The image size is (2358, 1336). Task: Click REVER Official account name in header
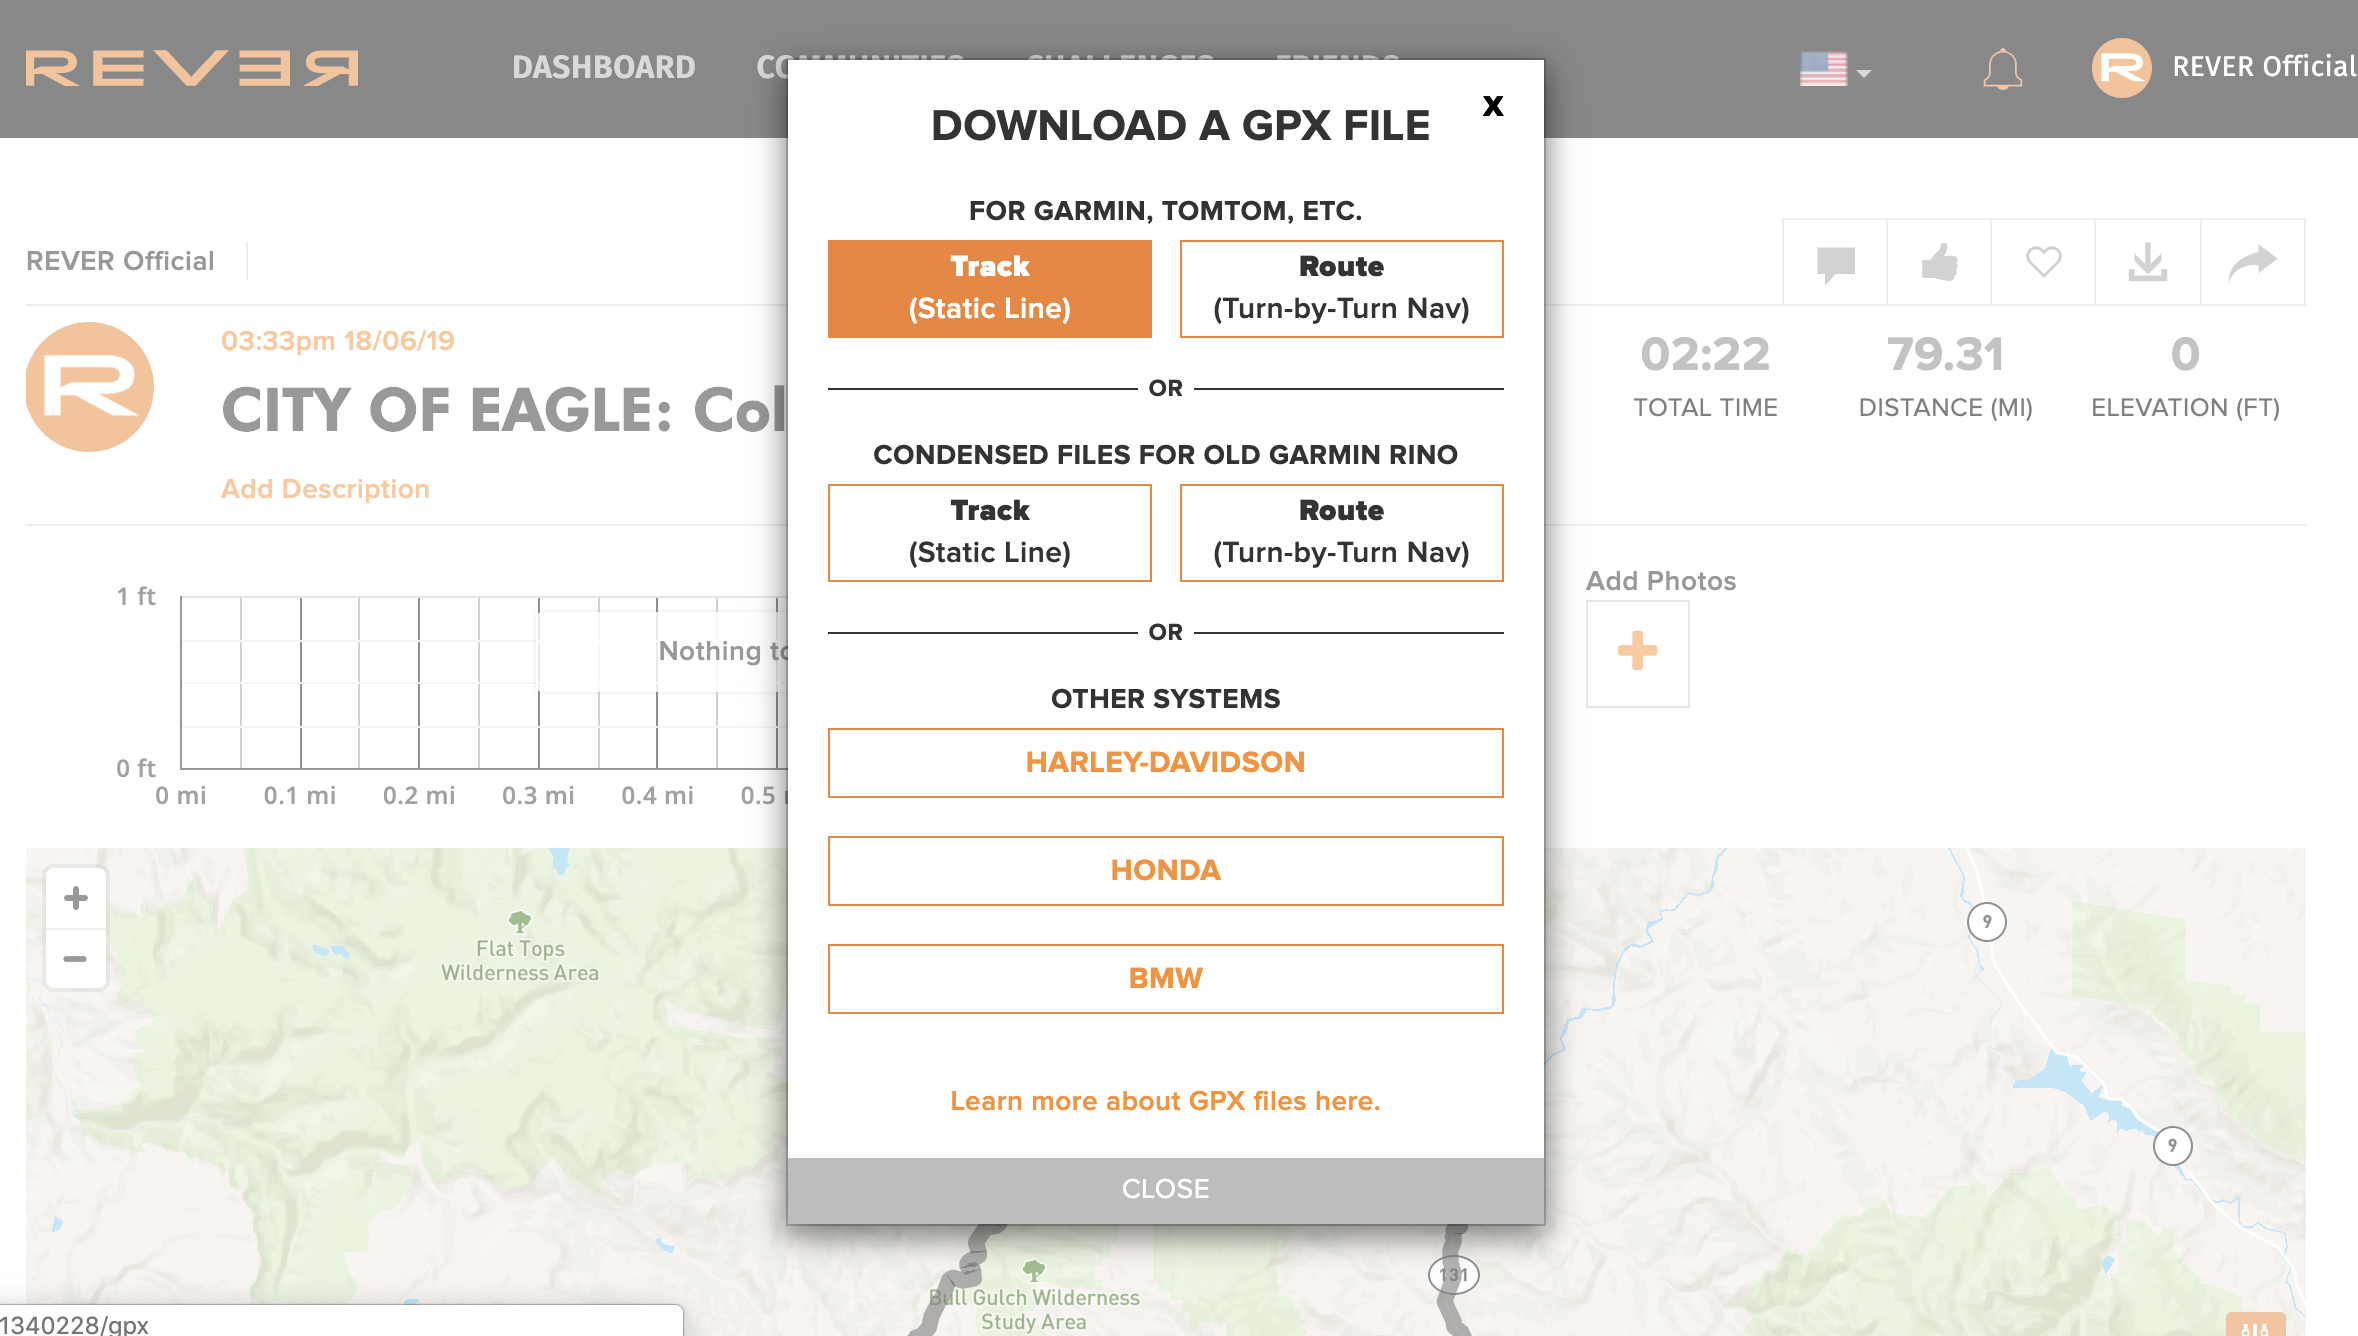click(x=2264, y=67)
